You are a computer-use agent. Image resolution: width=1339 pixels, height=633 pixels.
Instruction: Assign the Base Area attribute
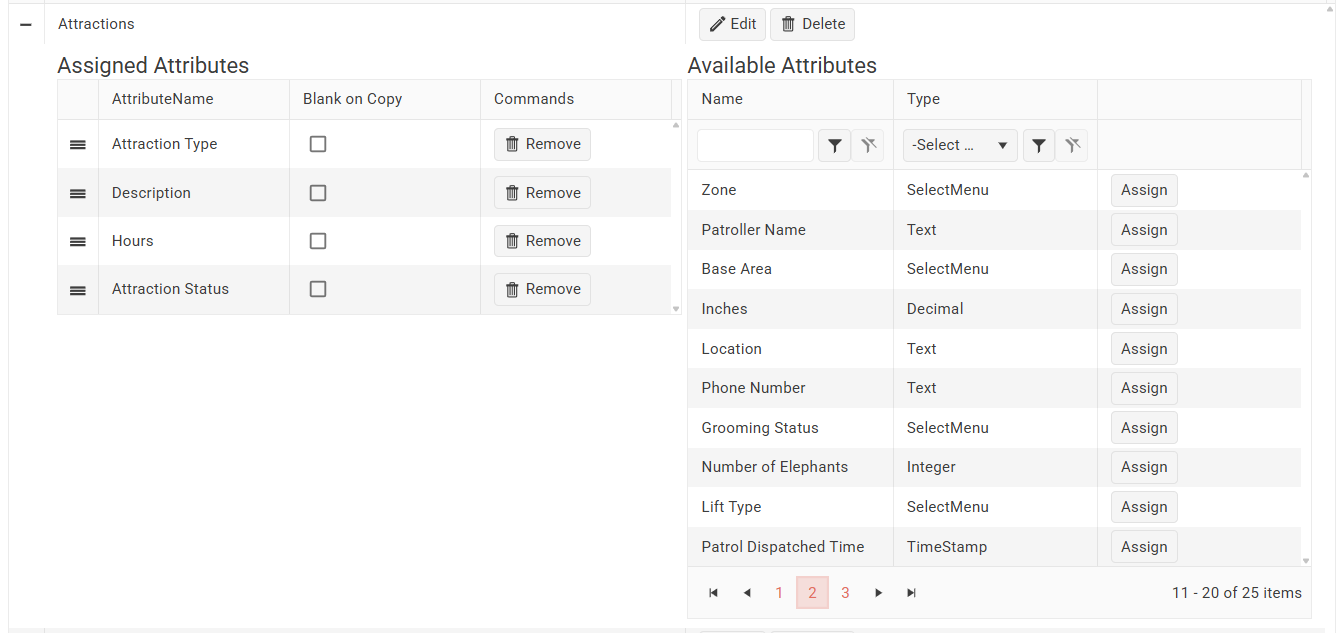(x=1144, y=269)
